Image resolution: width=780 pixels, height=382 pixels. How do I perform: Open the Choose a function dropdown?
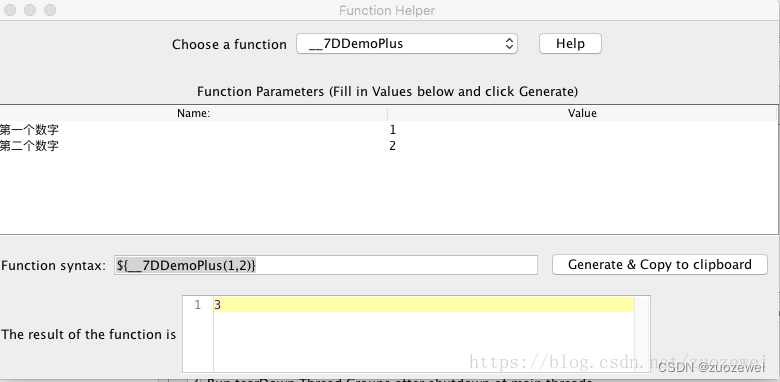tap(407, 44)
